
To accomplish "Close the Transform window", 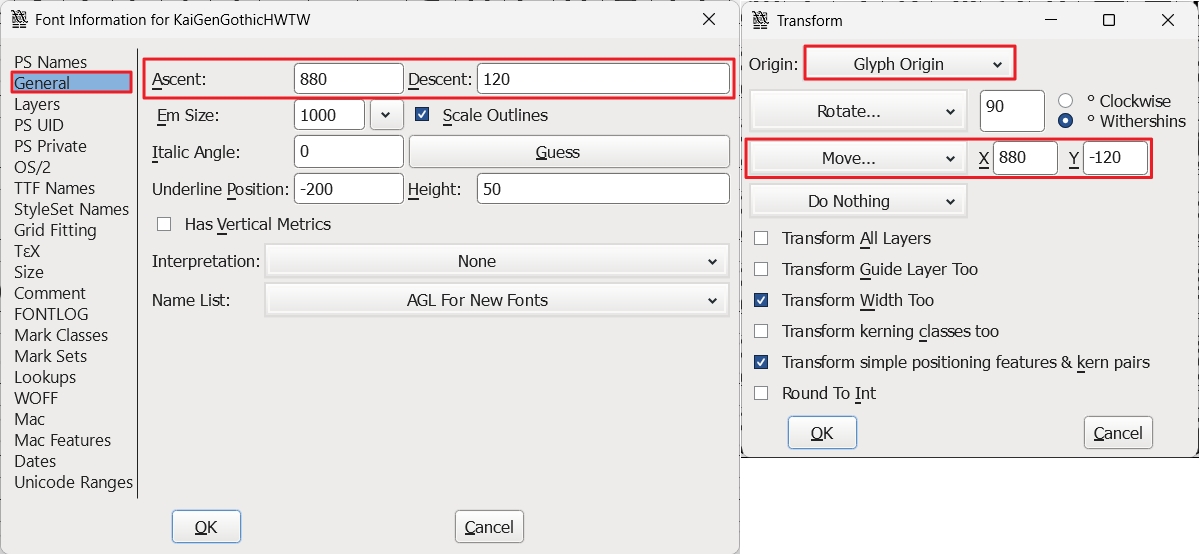I will click(1170, 20).
